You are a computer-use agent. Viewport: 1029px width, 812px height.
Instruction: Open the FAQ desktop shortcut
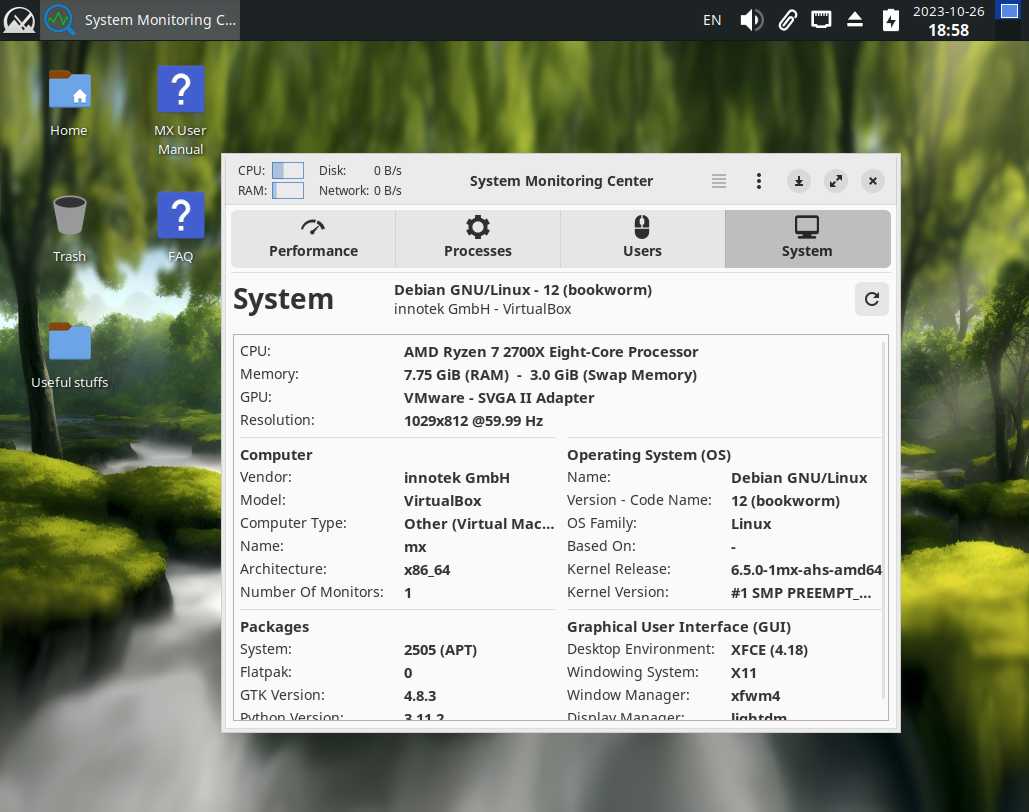(x=180, y=228)
